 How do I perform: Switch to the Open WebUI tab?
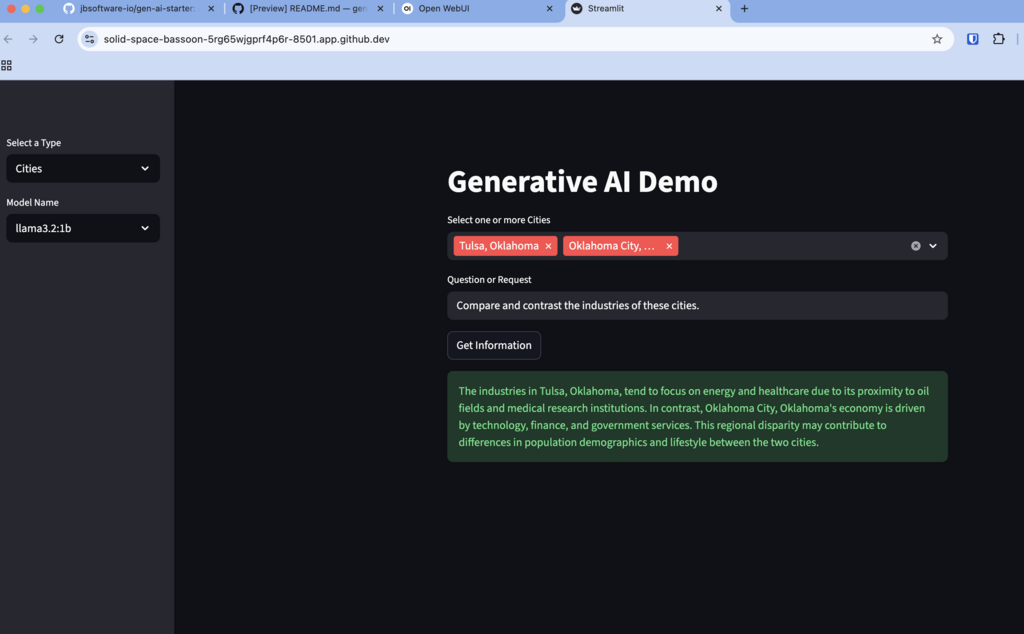tap(470, 9)
